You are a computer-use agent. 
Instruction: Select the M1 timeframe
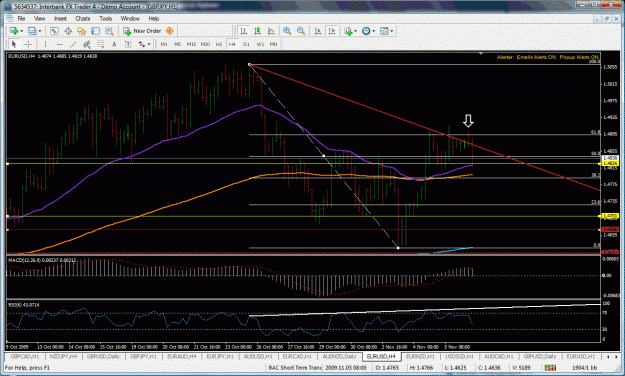coord(164,44)
